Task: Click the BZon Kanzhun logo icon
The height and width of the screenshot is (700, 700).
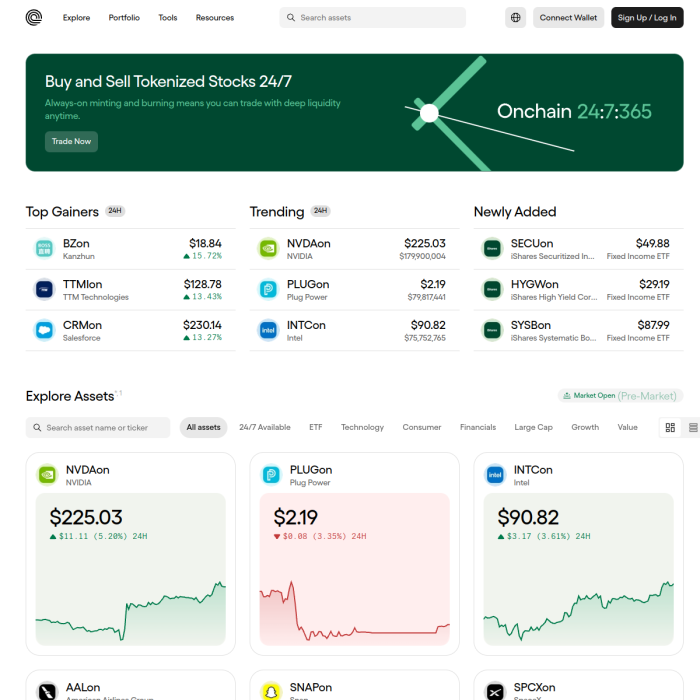Action: [44, 249]
